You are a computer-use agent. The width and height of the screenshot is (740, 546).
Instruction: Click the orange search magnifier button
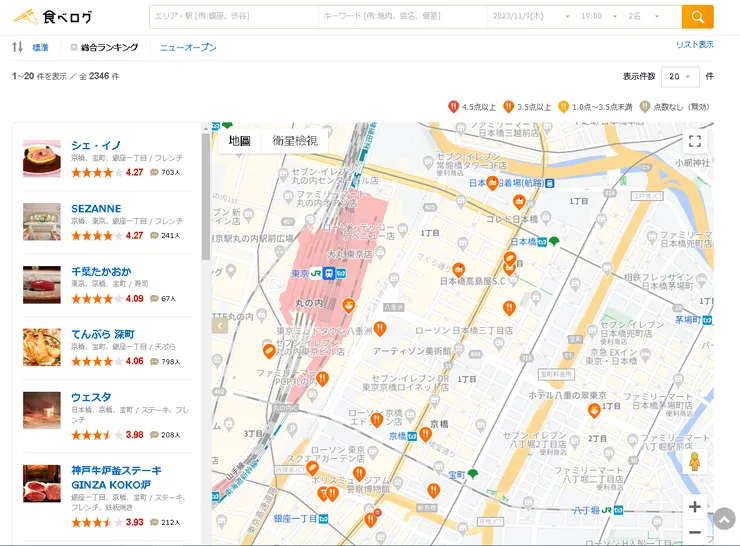[x=698, y=17]
